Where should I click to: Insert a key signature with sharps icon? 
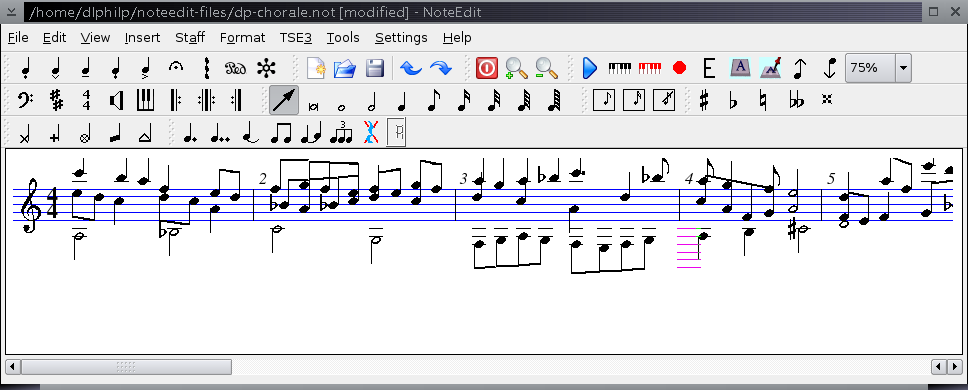tap(56, 100)
